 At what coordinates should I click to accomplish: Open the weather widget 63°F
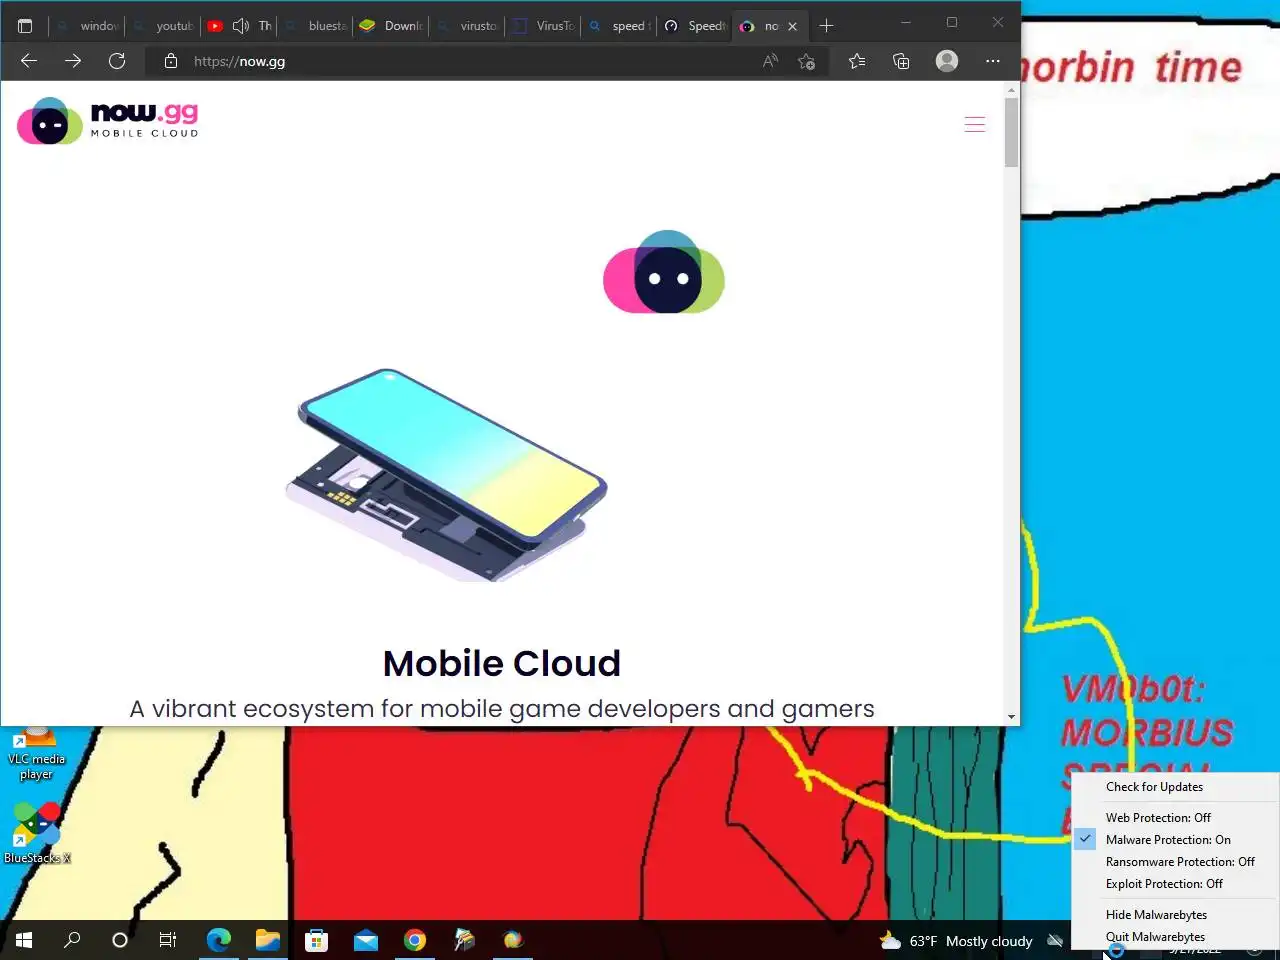956,941
